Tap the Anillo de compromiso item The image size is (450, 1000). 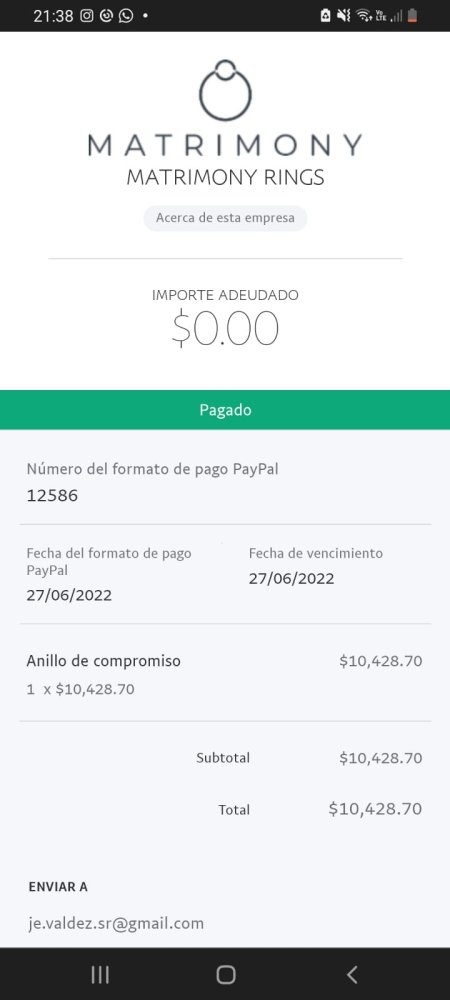click(x=103, y=661)
